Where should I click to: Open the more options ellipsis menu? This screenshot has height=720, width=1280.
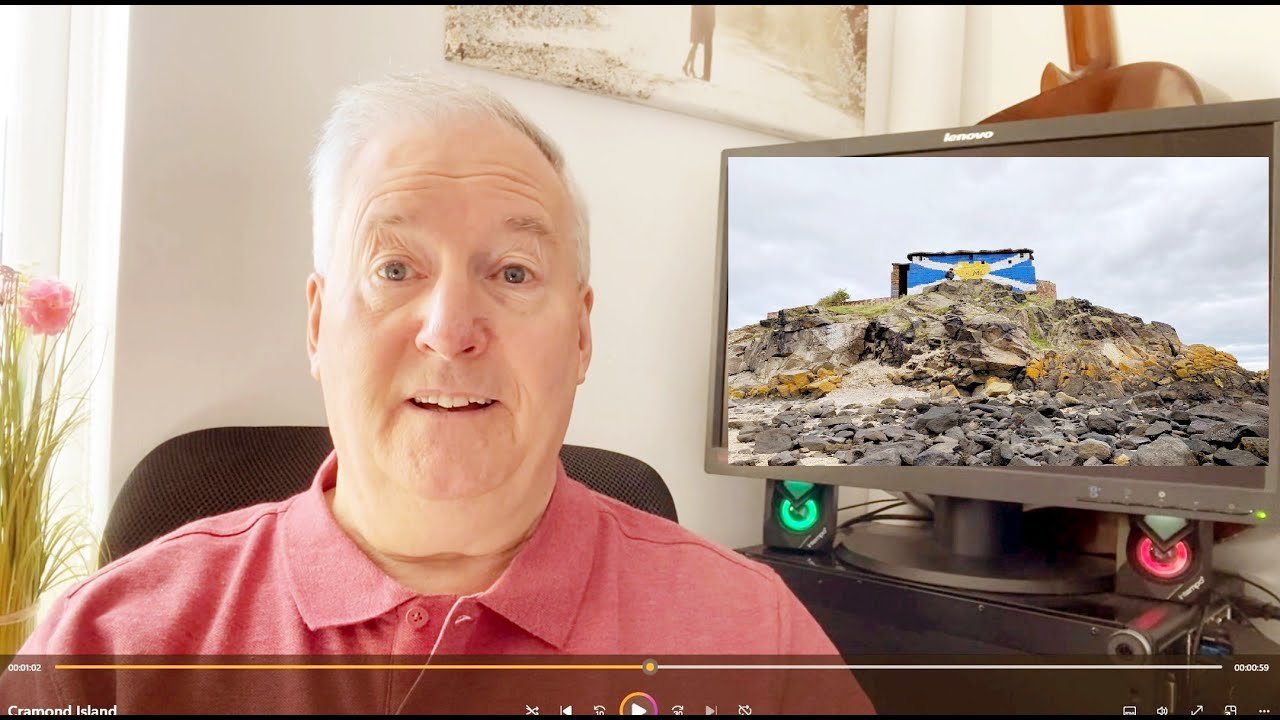(1263, 710)
